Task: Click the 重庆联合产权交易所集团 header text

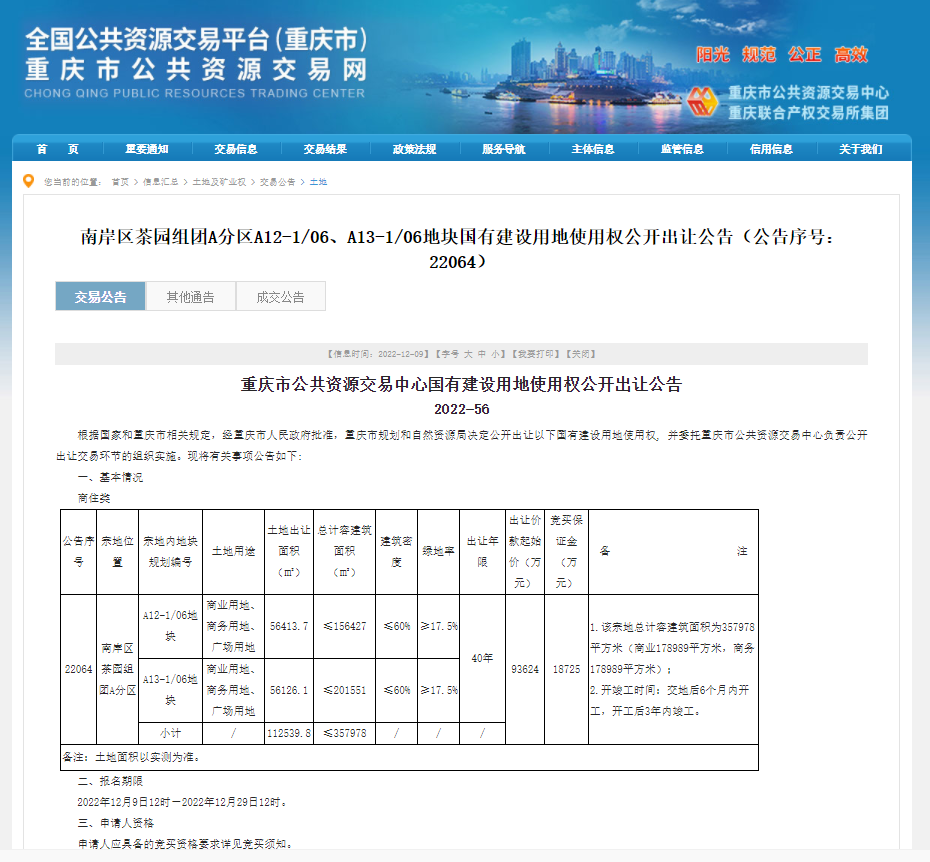Action: (808, 113)
